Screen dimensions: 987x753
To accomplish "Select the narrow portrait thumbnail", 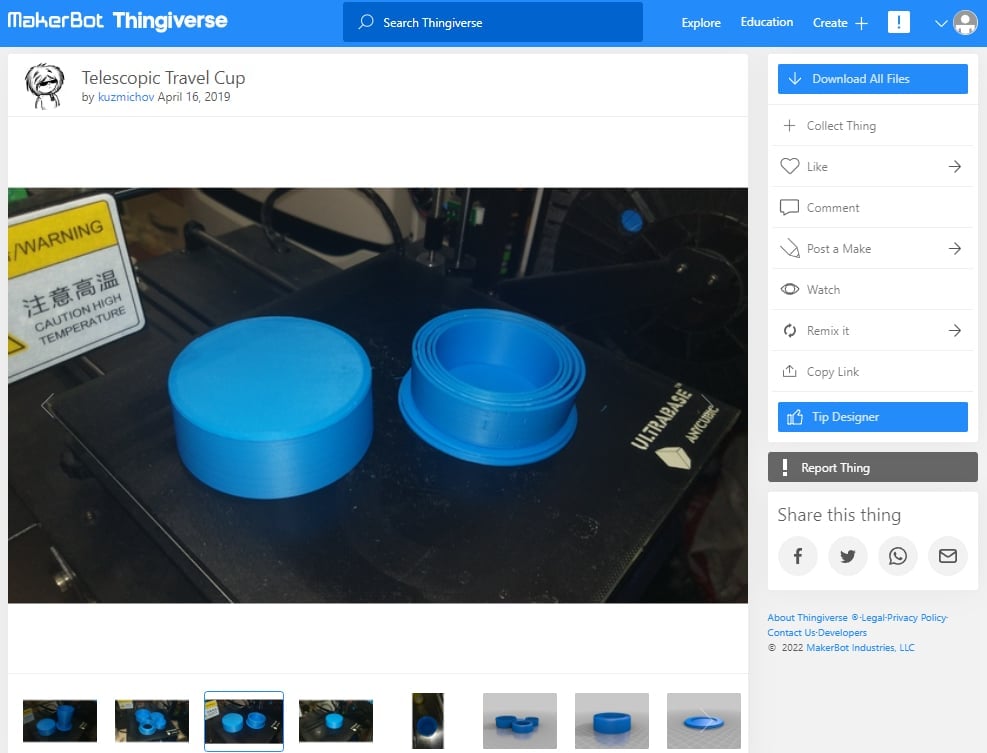I will pos(427,721).
